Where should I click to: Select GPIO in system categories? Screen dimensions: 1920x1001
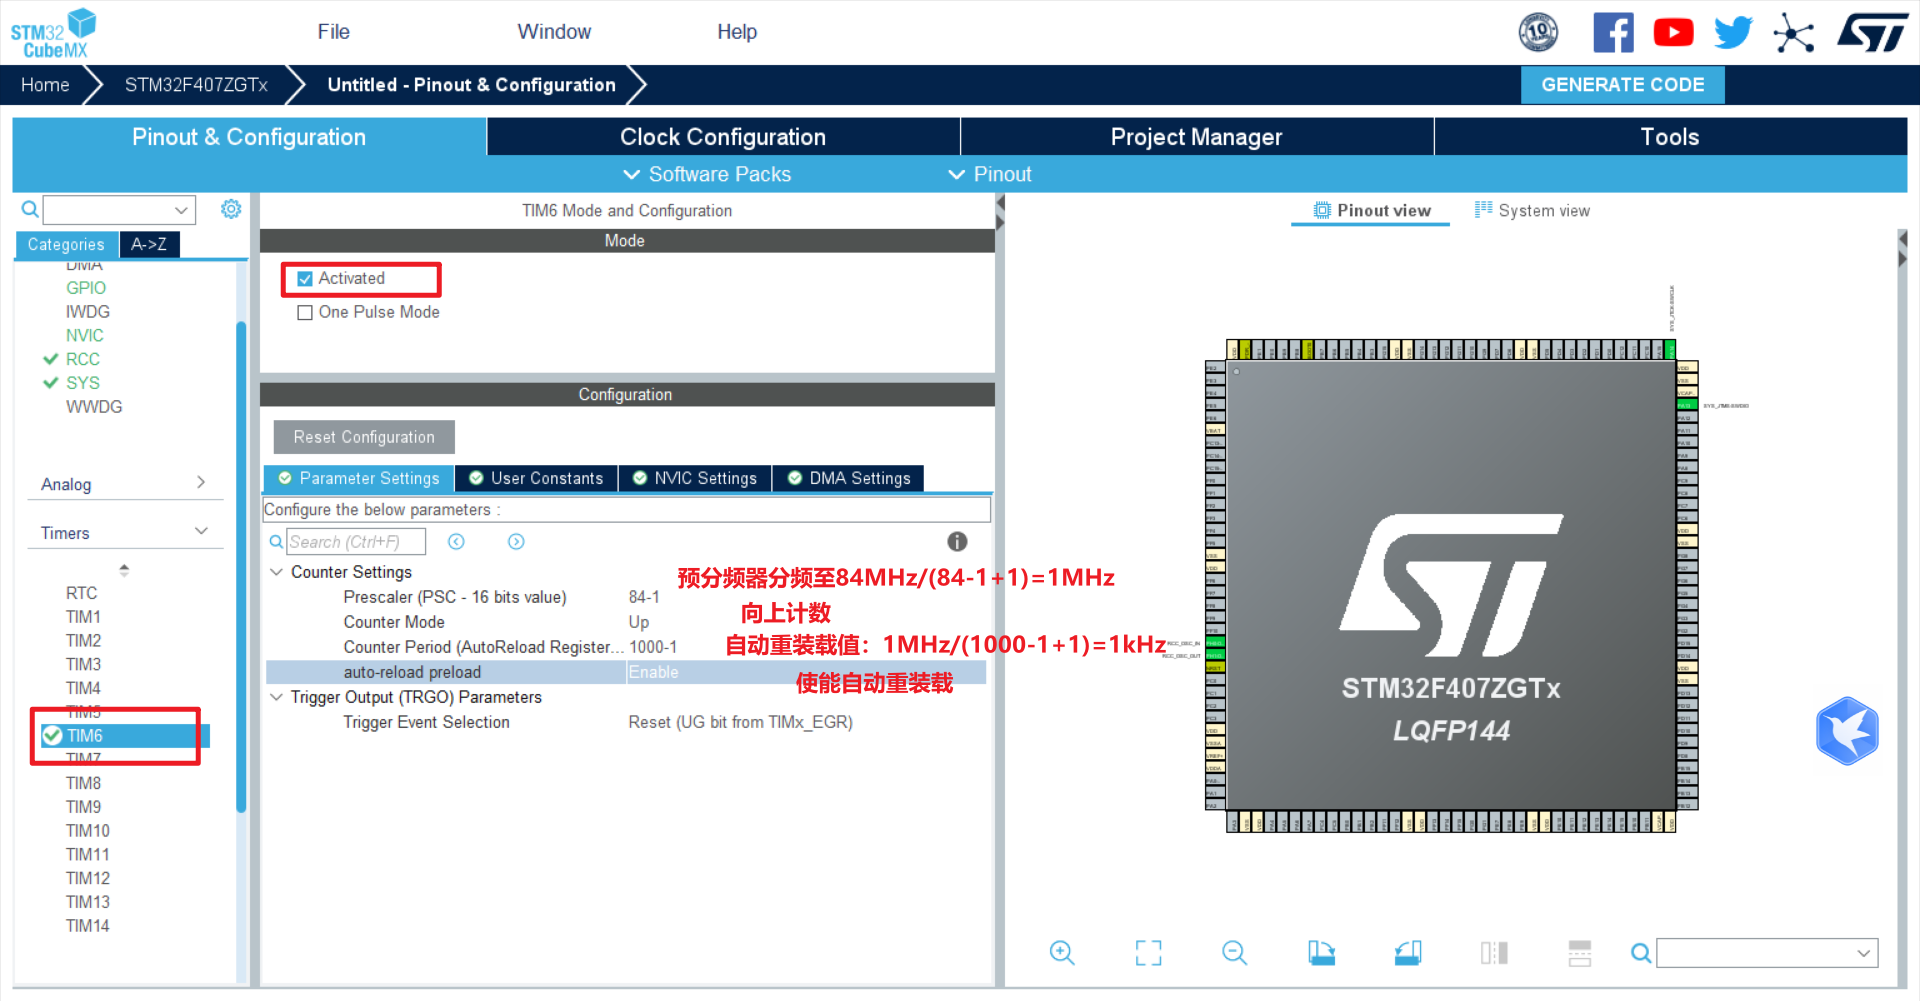(86, 288)
